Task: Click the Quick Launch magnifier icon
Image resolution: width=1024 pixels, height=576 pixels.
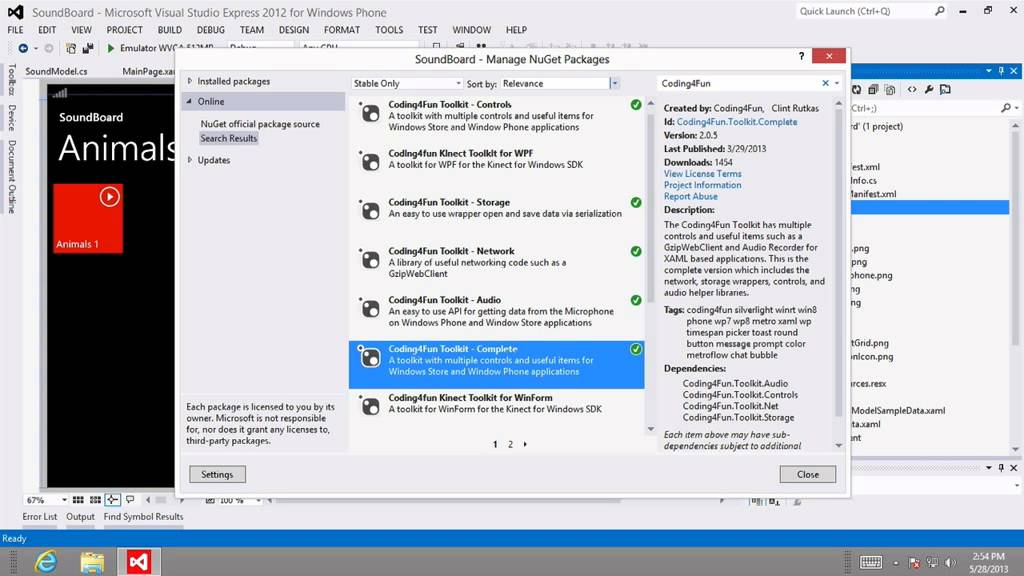Action: pyautogui.click(x=939, y=11)
